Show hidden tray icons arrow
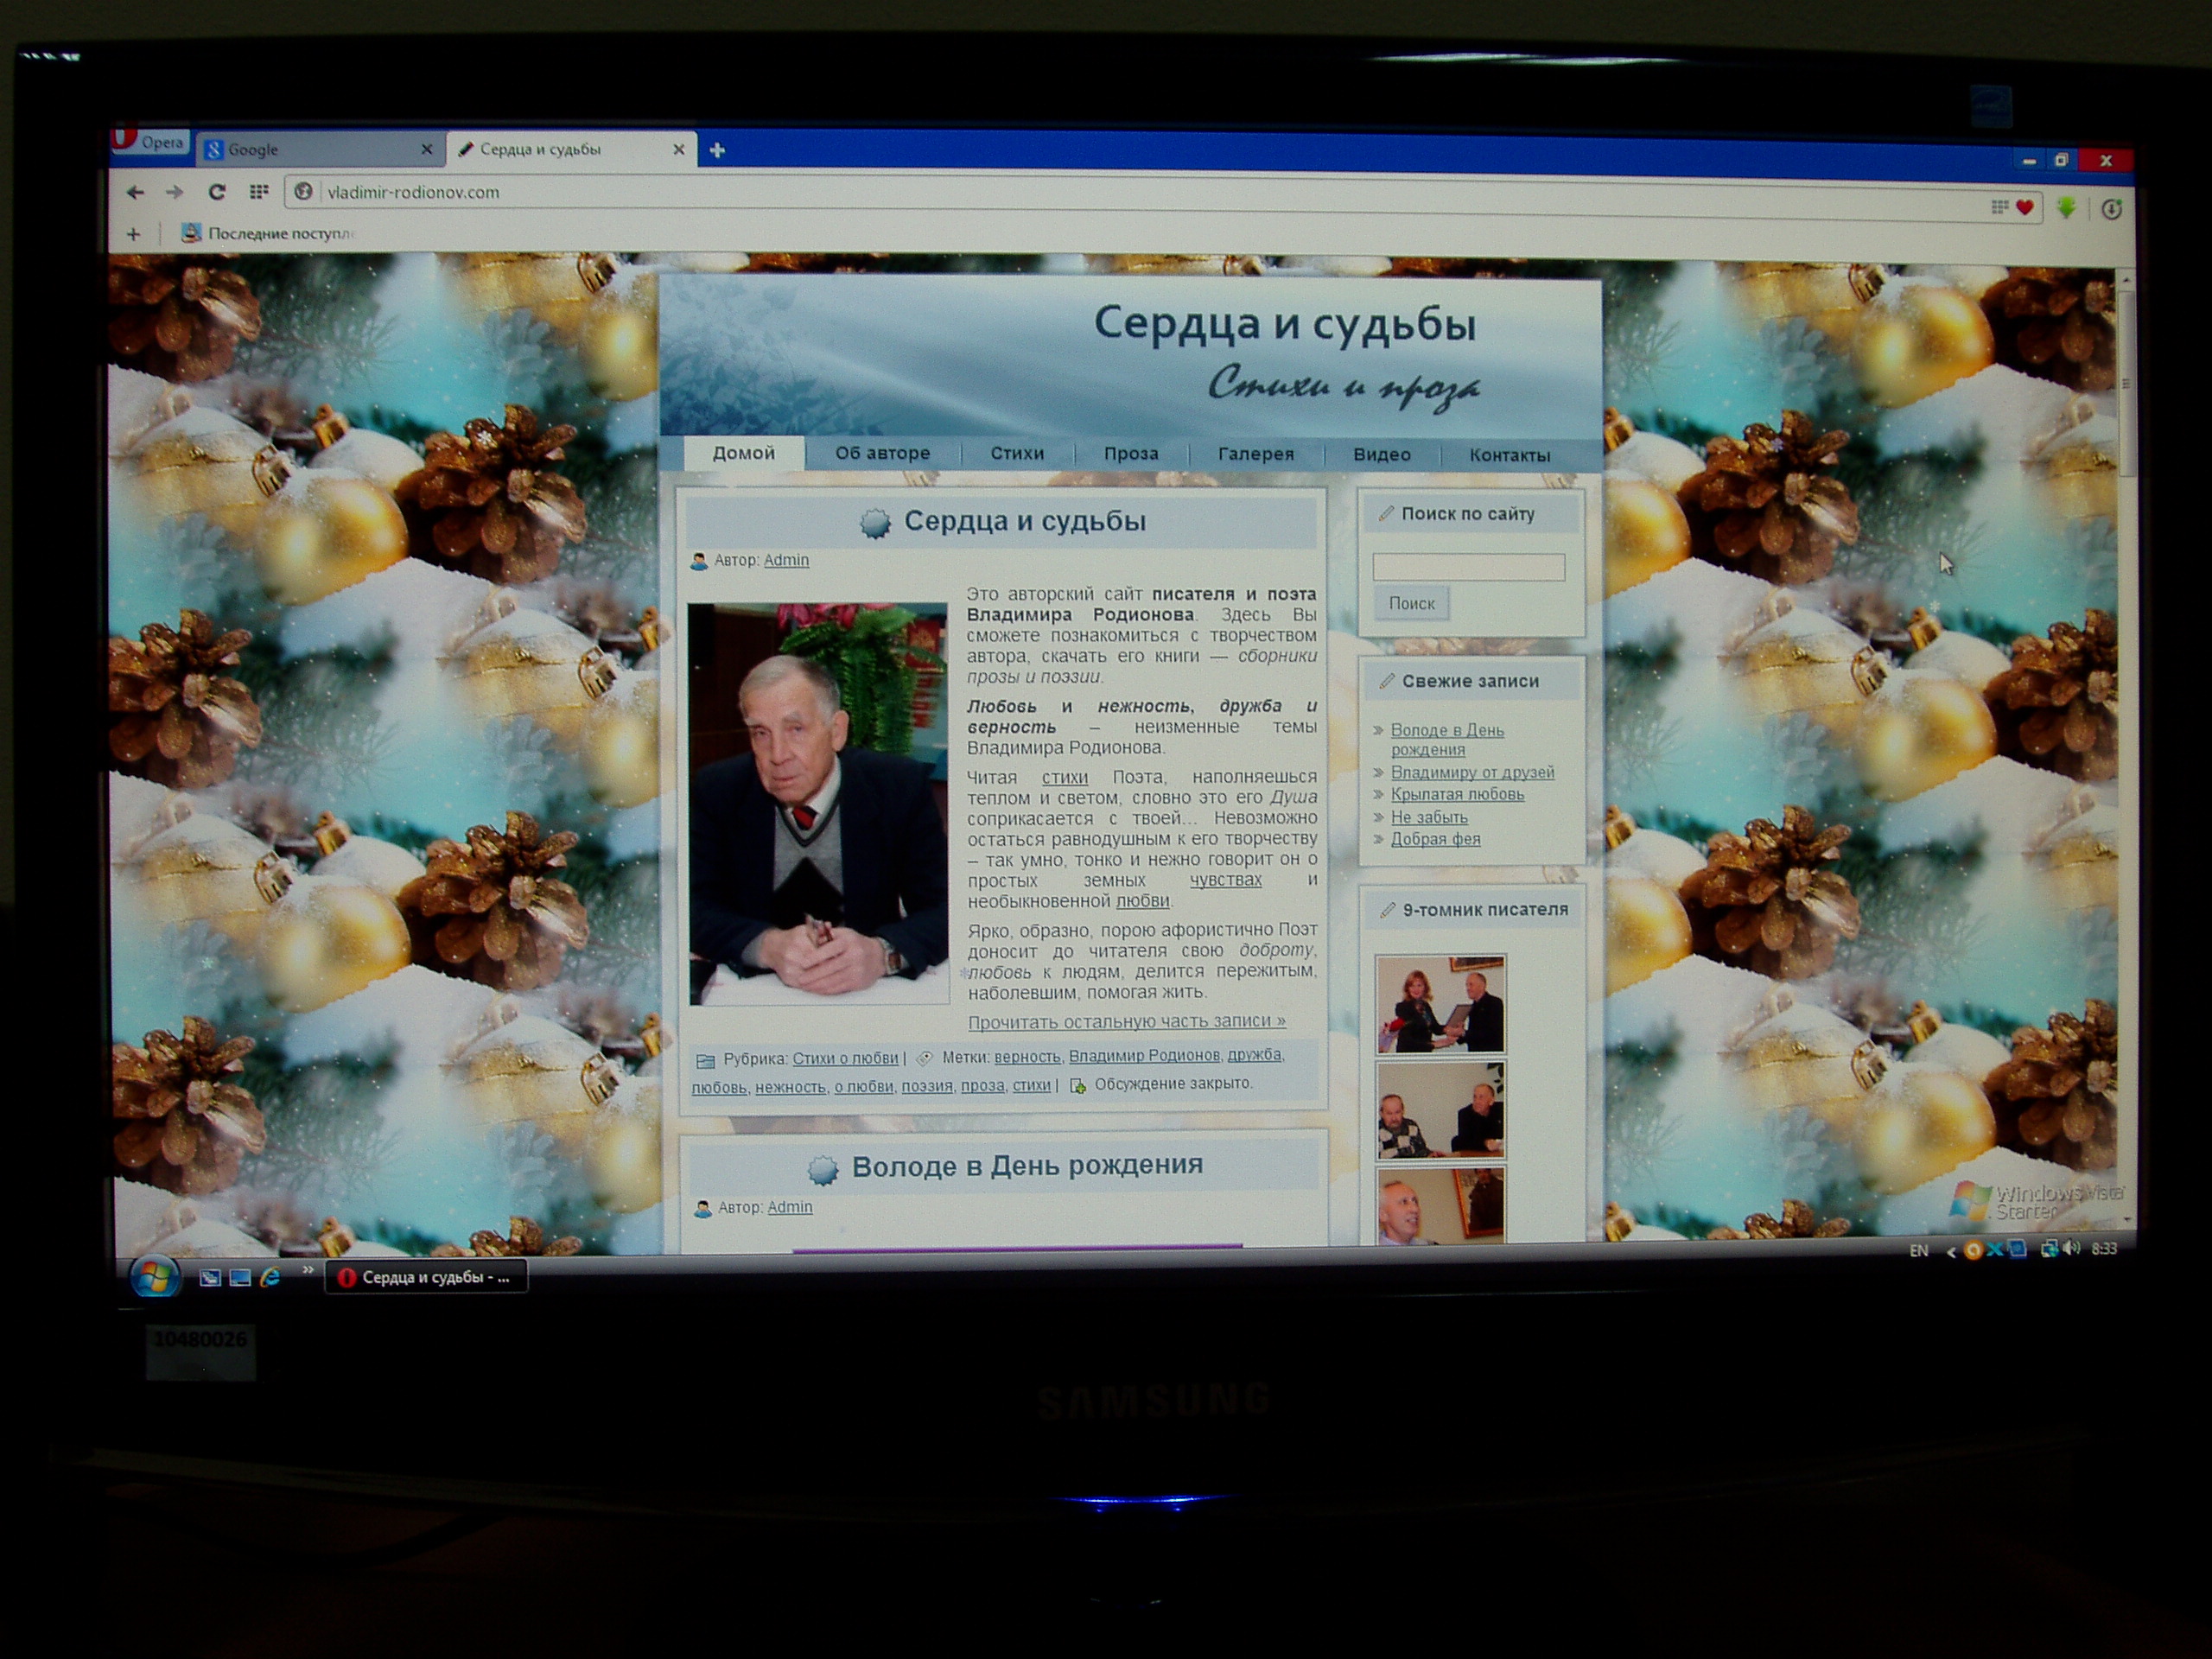Image resolution: width=2212 pixels, height=1659 pixels. click(x=1950, y=1252)
